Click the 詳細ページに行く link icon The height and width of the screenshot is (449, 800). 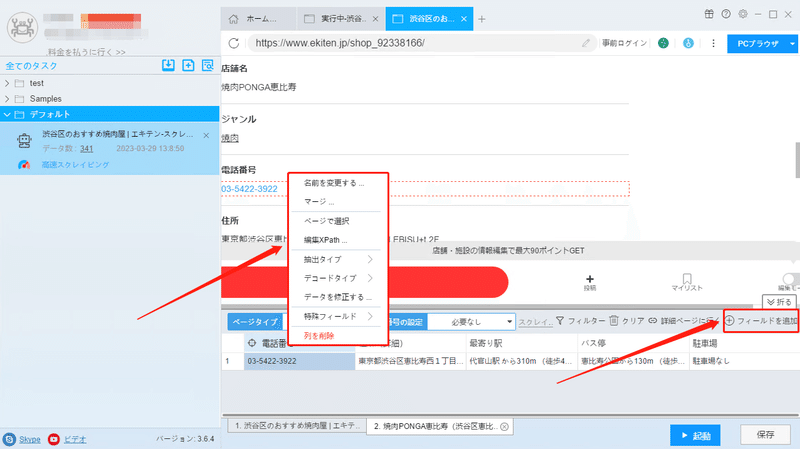653,320
